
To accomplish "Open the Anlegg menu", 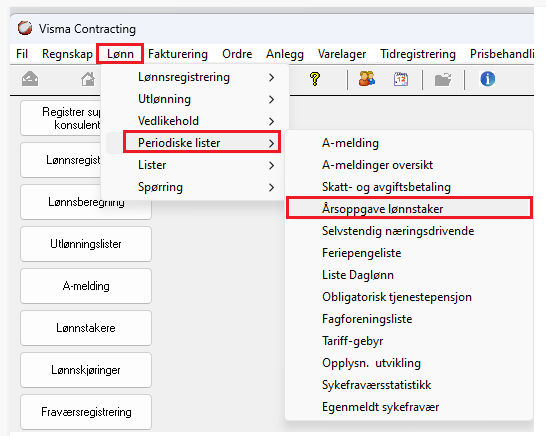I will pos(285,54).
